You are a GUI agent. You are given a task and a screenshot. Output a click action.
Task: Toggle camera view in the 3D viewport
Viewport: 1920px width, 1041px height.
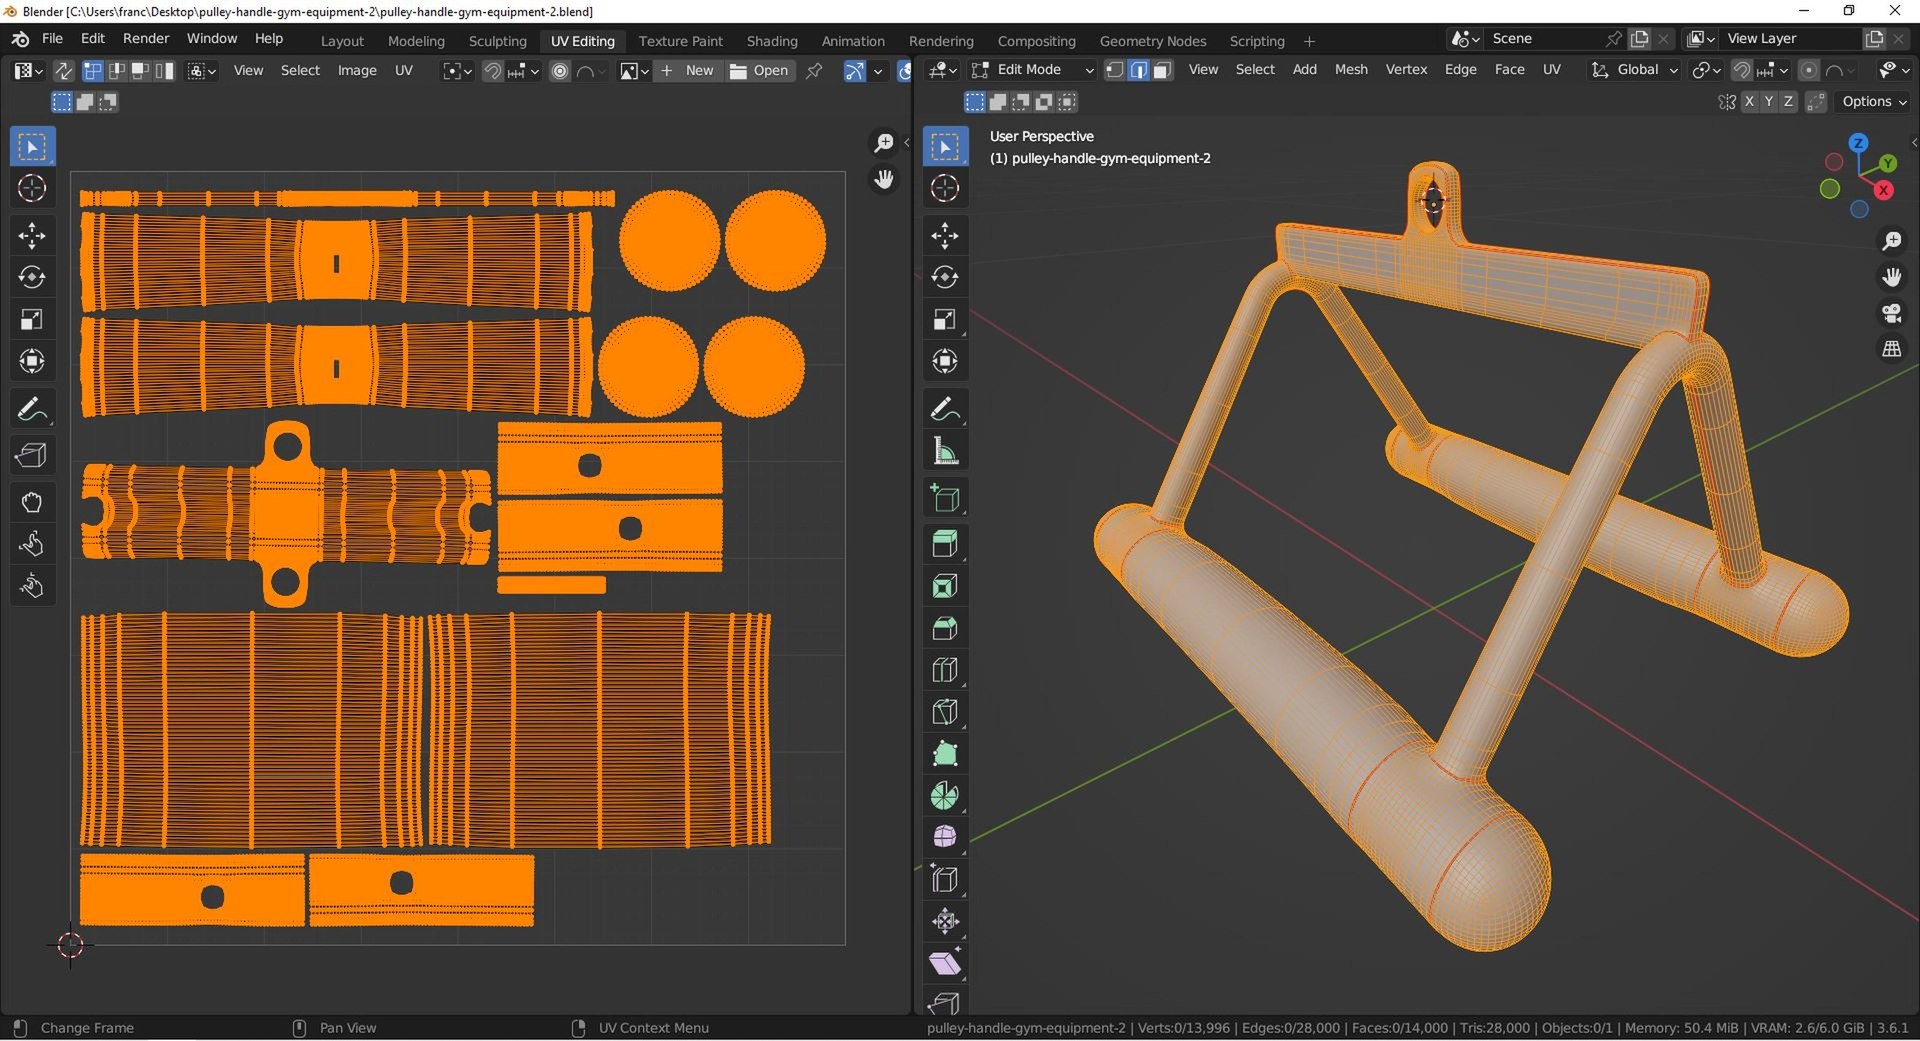1891,313
